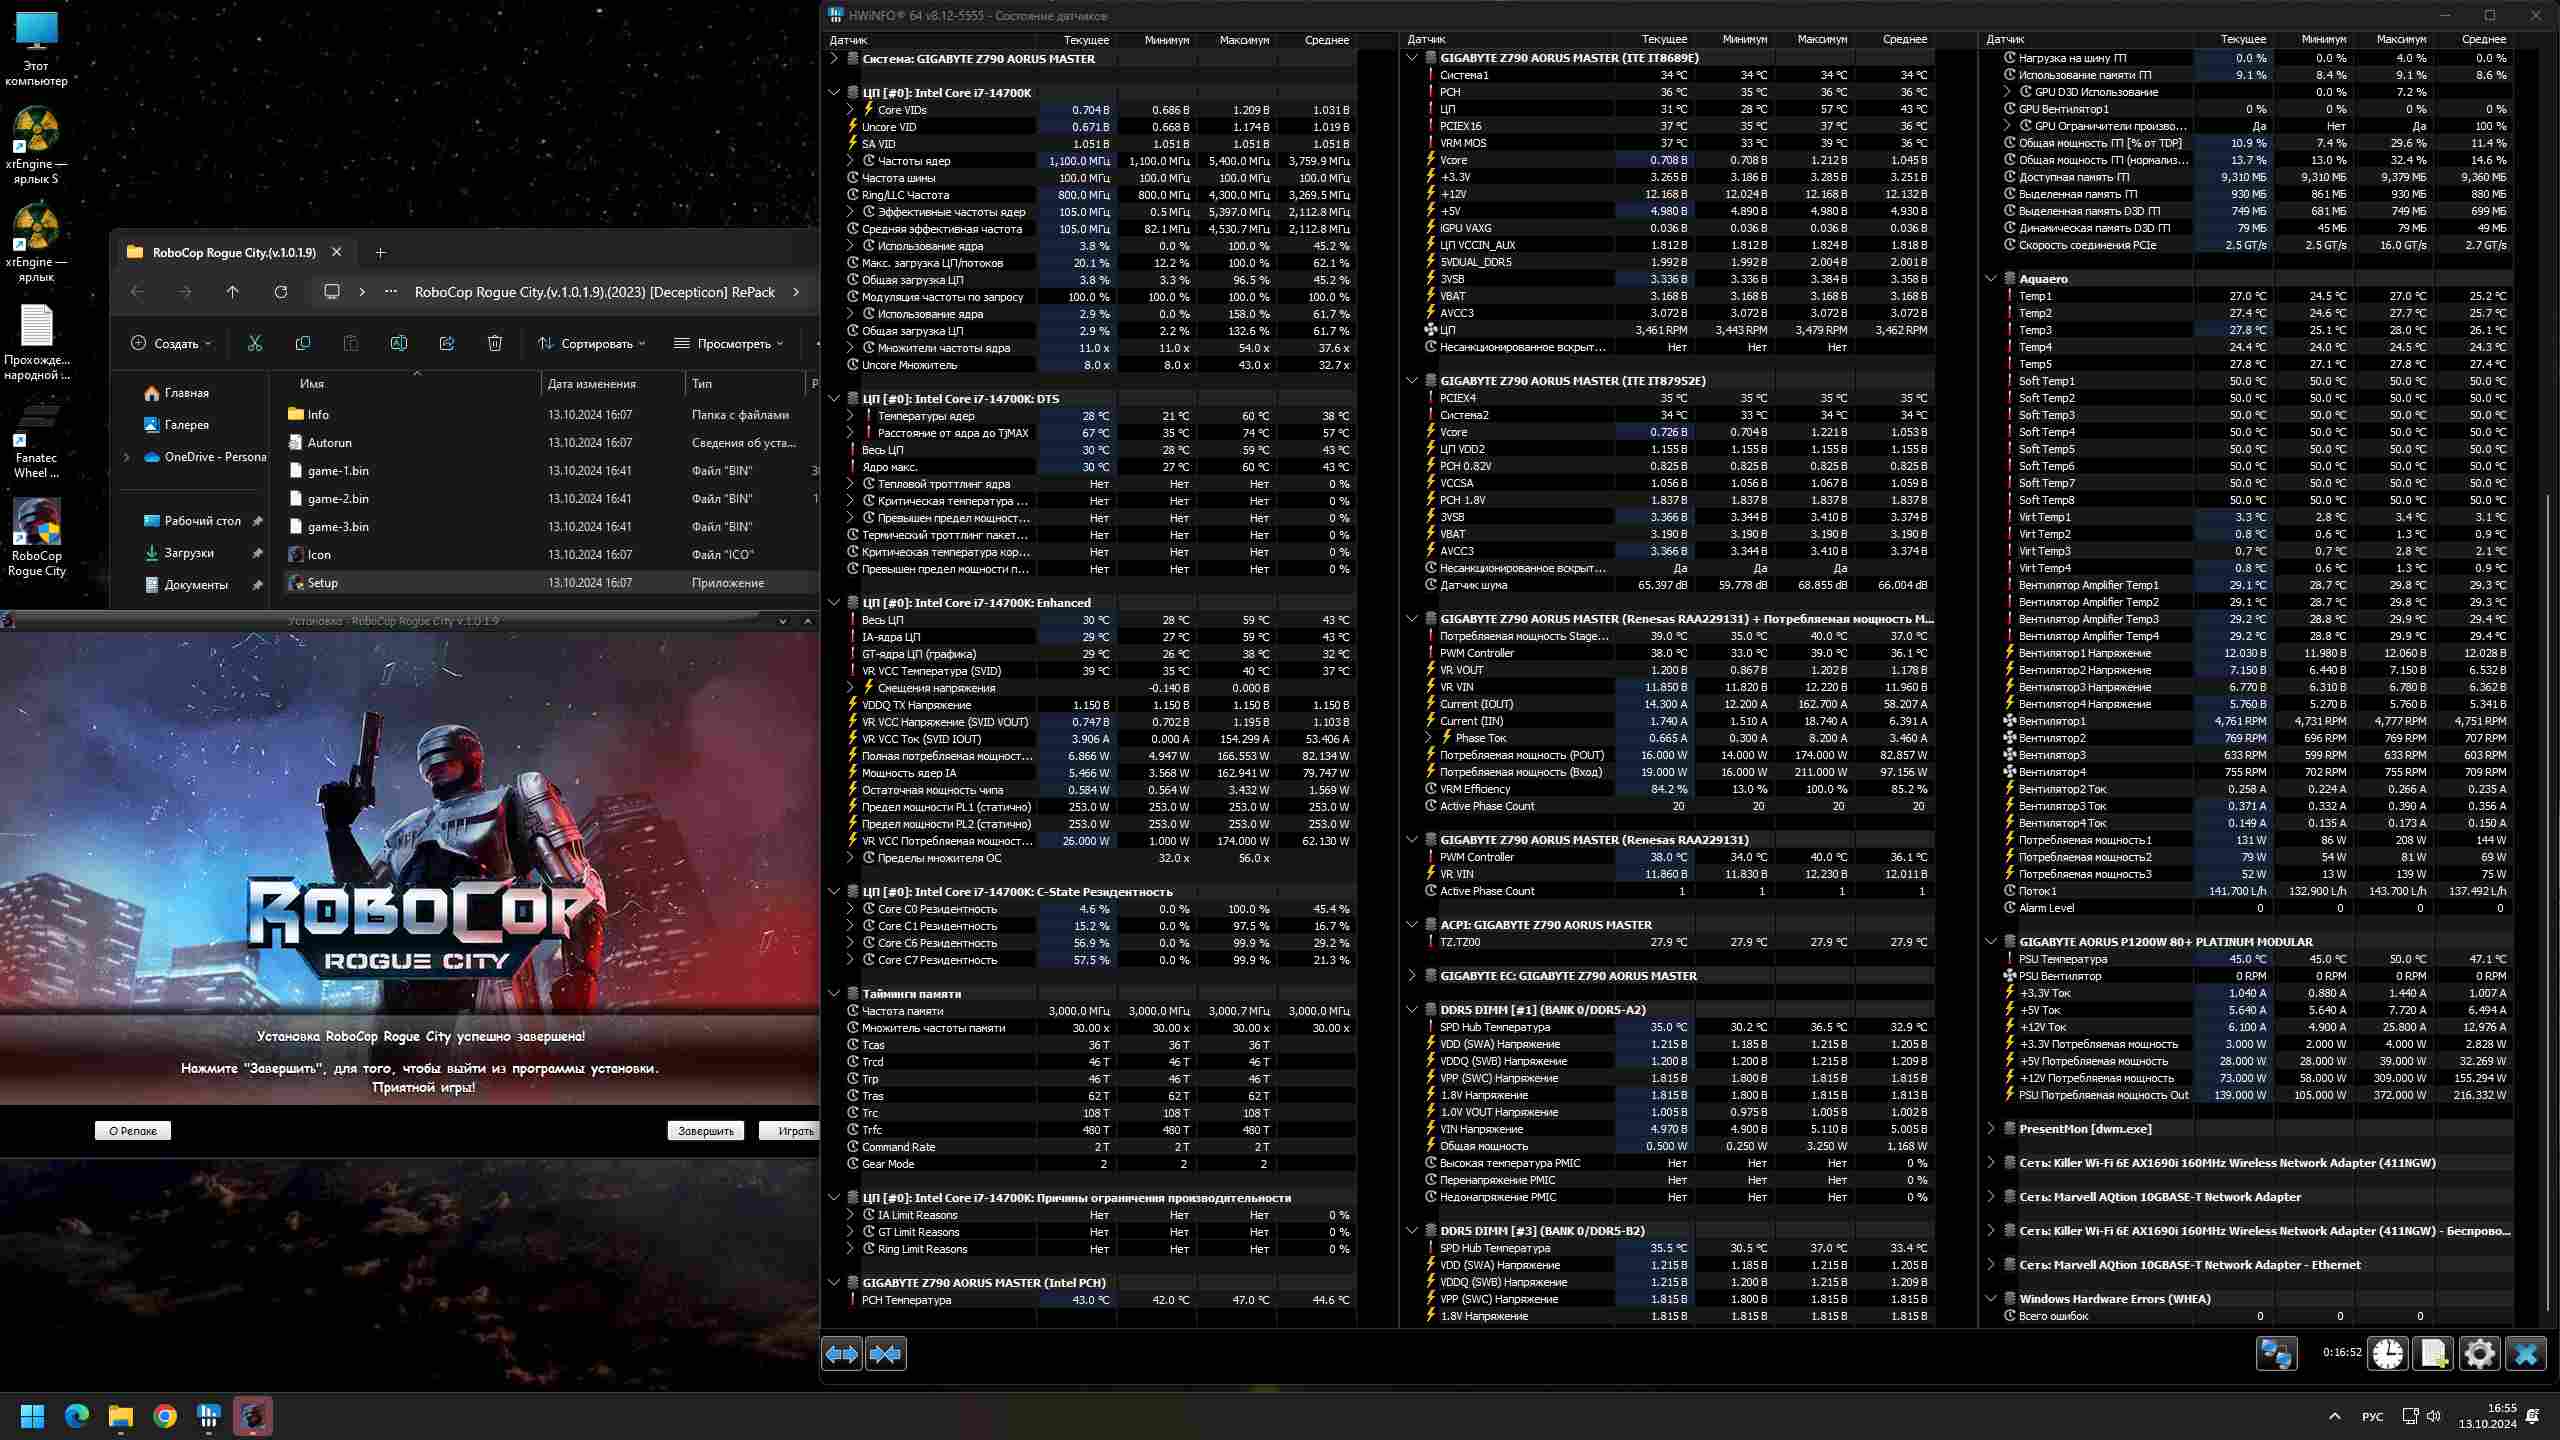2560x1440 pixels.
Task: Collapse the Aquaero sensor group
Action: click(1991, 279)
